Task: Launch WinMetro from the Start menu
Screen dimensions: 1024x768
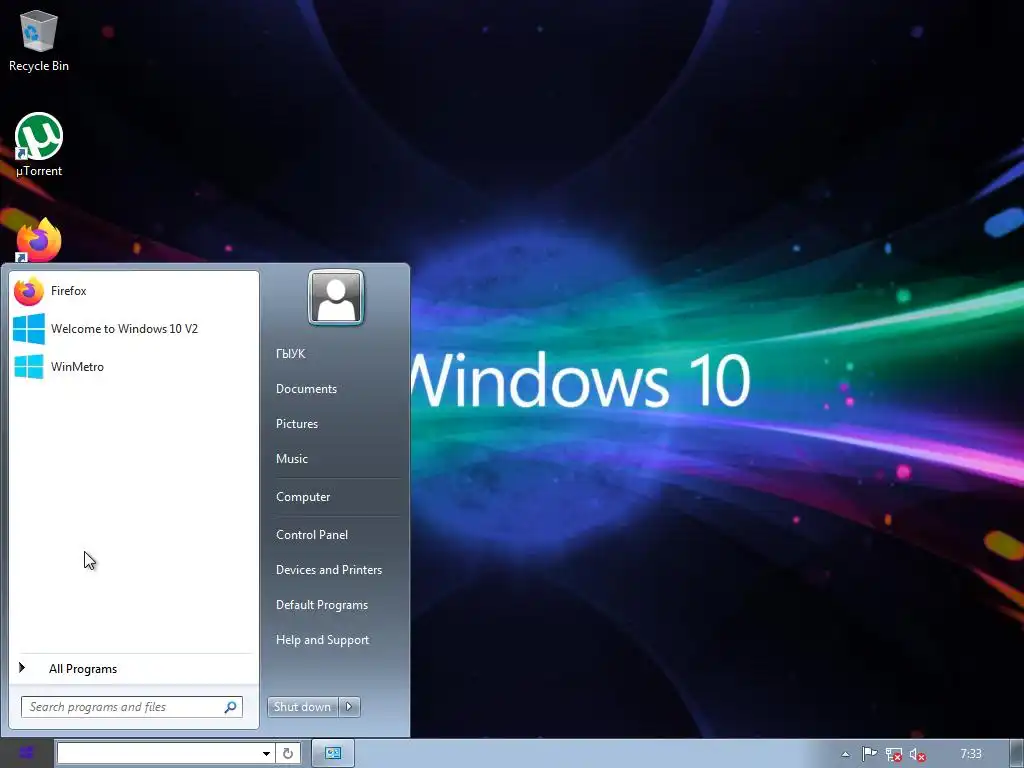Action: [x=134, y=367]
